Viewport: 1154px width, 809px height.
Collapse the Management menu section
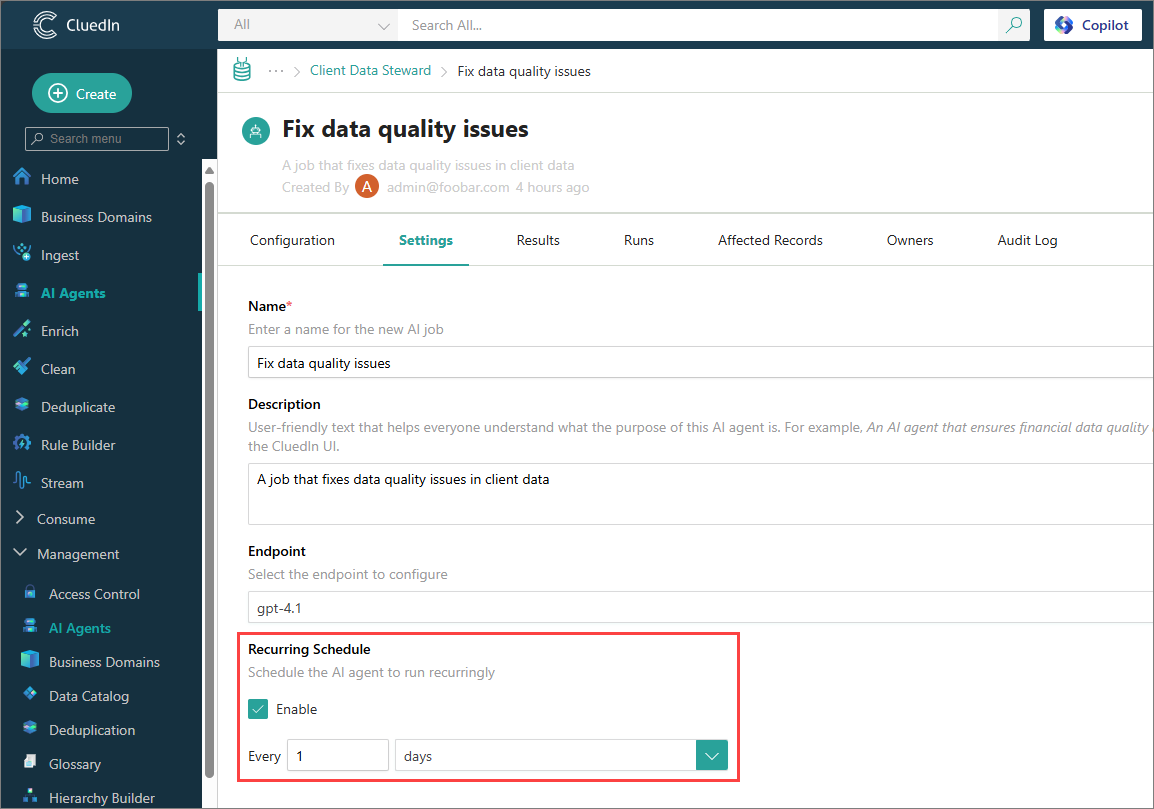click(21, 554)
